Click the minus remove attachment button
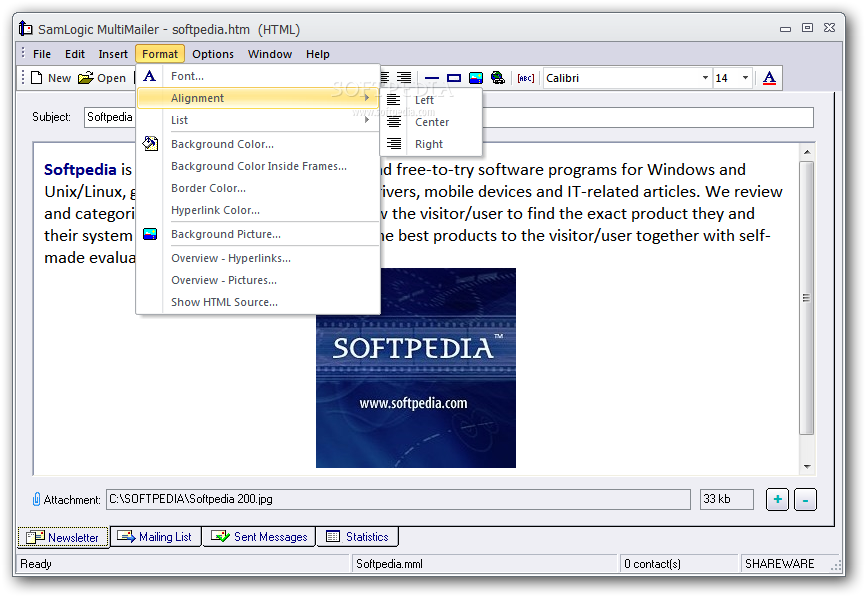The height and width of the screenshot is (597, 866). [805, 499]
